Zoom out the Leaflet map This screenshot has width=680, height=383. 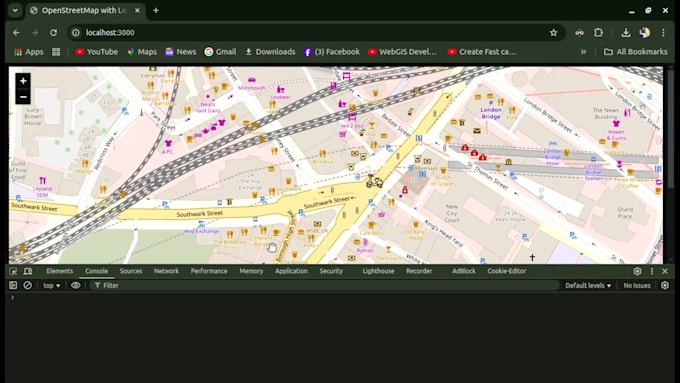pos(23,97)
